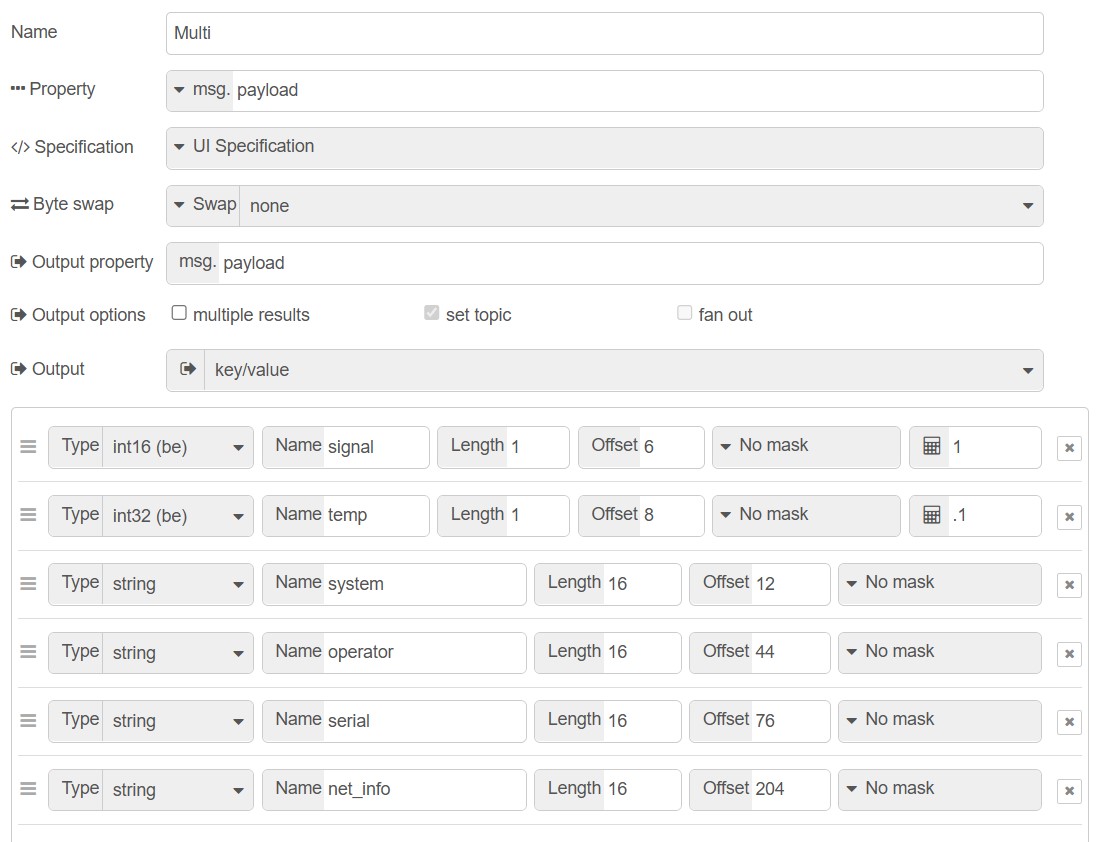
Task: Remove the serial row with its X icon
Action: point(1069,722)
